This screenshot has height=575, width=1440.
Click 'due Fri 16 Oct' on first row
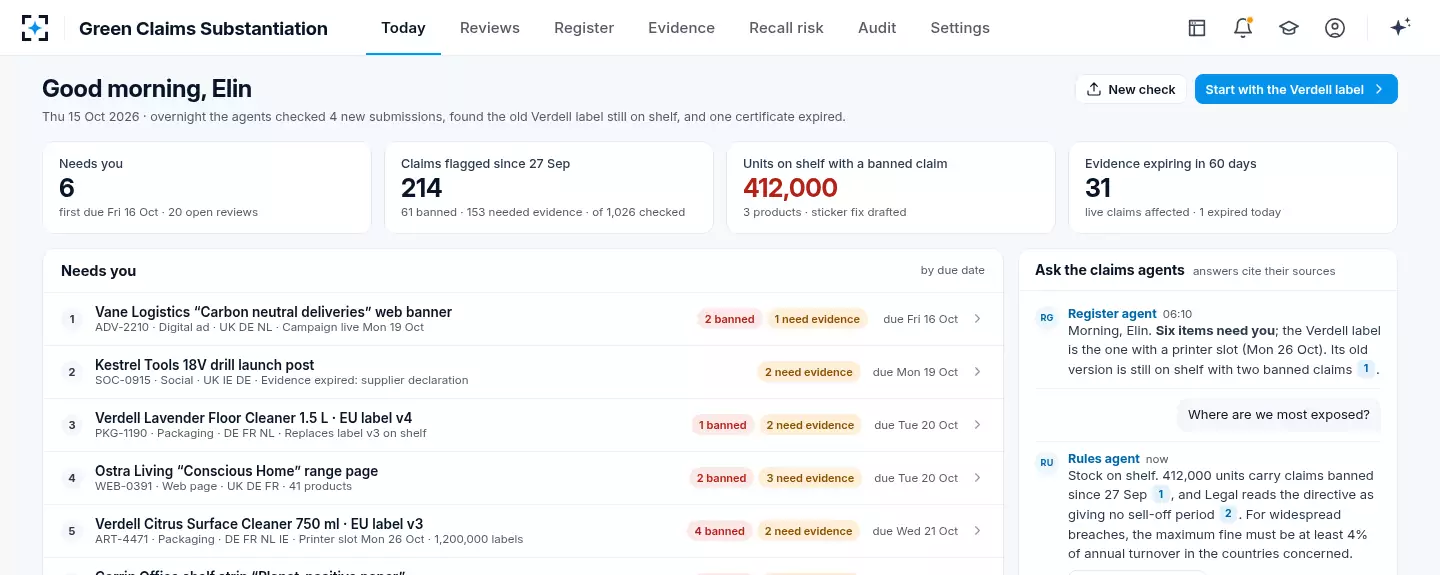point(920,319)
